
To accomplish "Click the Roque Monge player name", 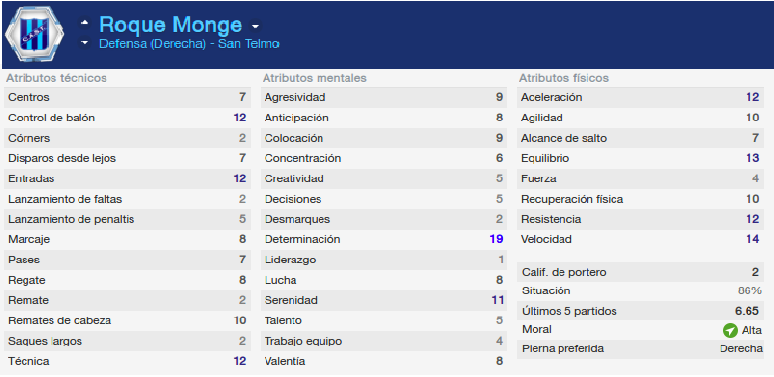I will tap(171, 25).
